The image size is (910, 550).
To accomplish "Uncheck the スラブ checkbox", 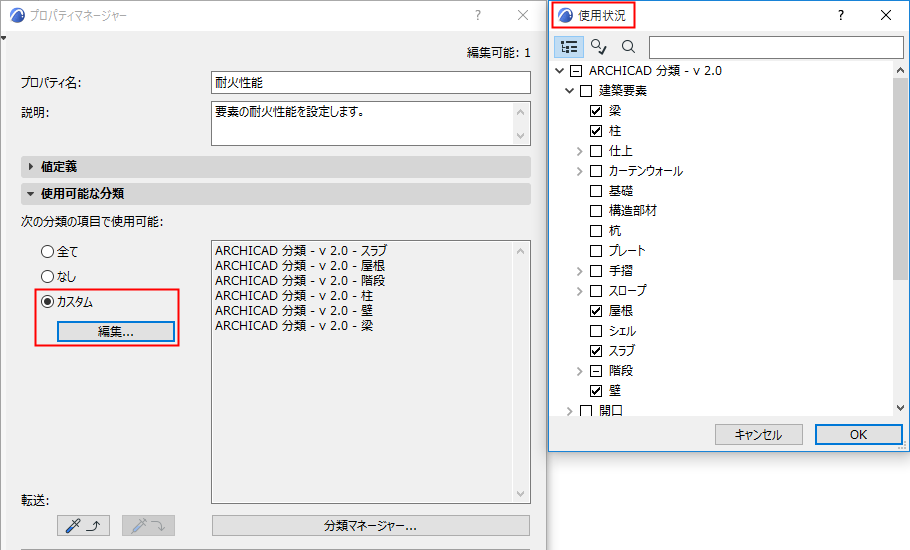I will point(596,351).
